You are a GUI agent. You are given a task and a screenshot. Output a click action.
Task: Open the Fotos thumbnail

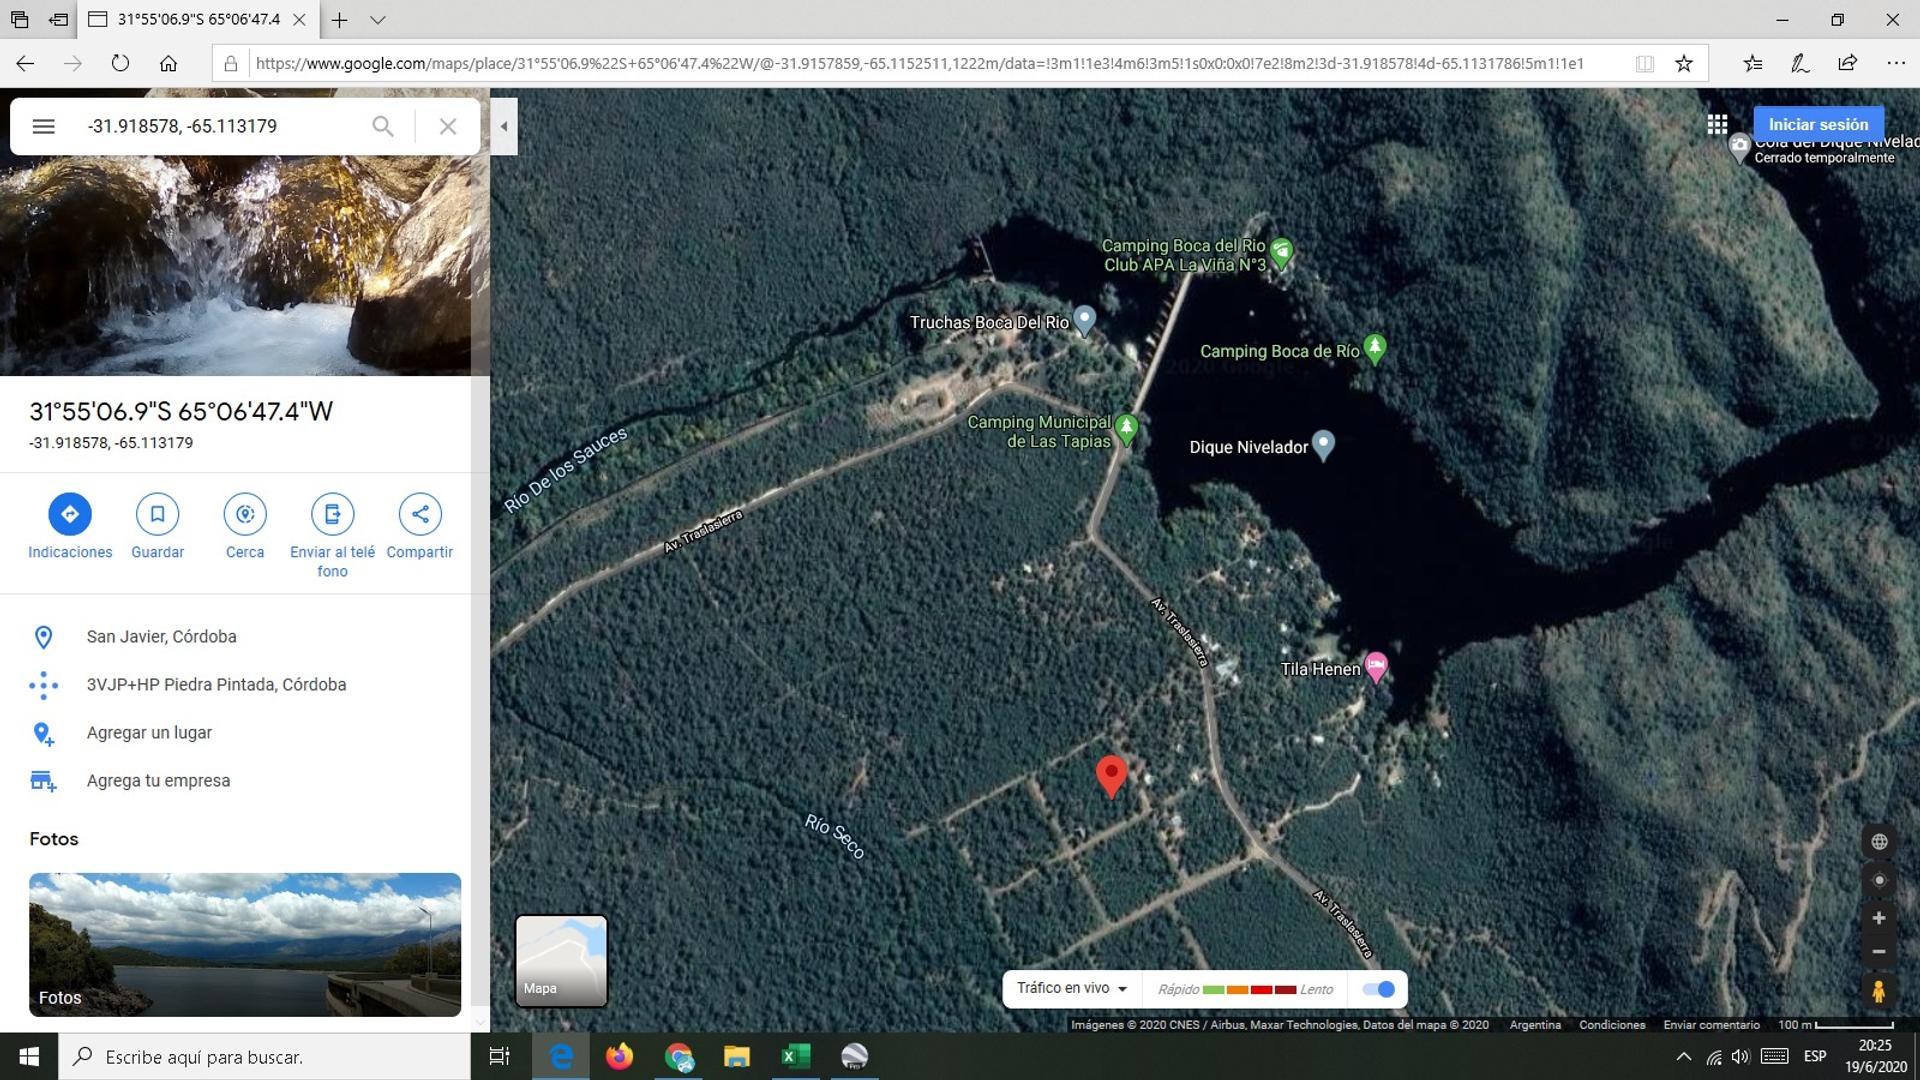(245, 944)
